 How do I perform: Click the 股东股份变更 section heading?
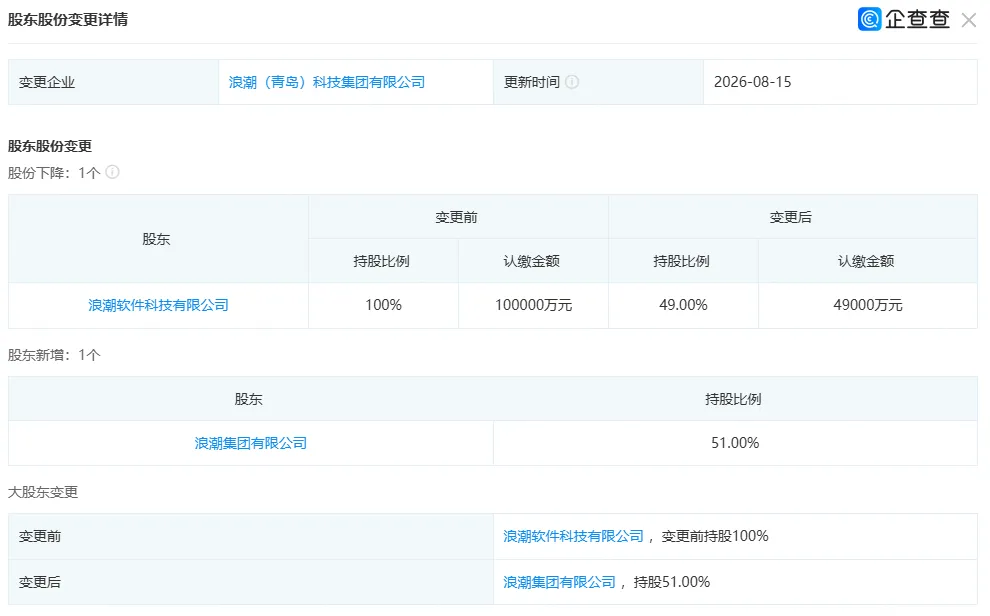[x=50, y=146]
